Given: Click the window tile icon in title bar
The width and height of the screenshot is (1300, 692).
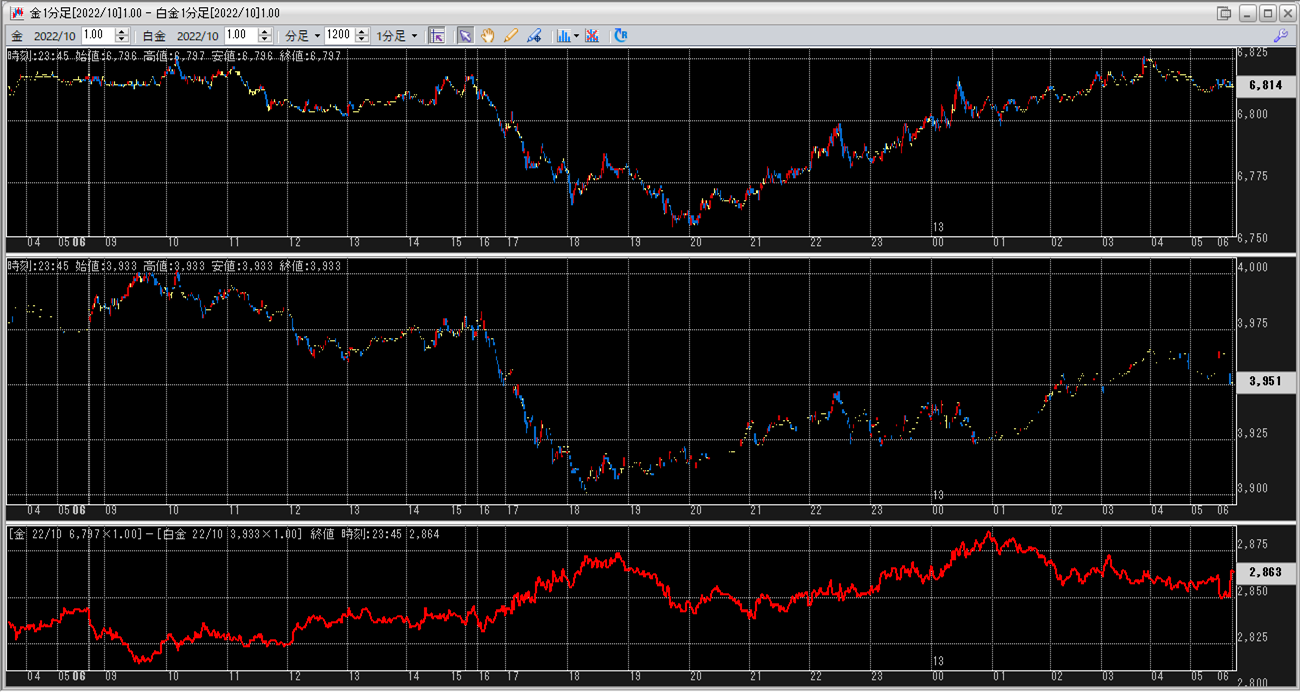Looking at the screenshot, I should (x=1224, y=13).
